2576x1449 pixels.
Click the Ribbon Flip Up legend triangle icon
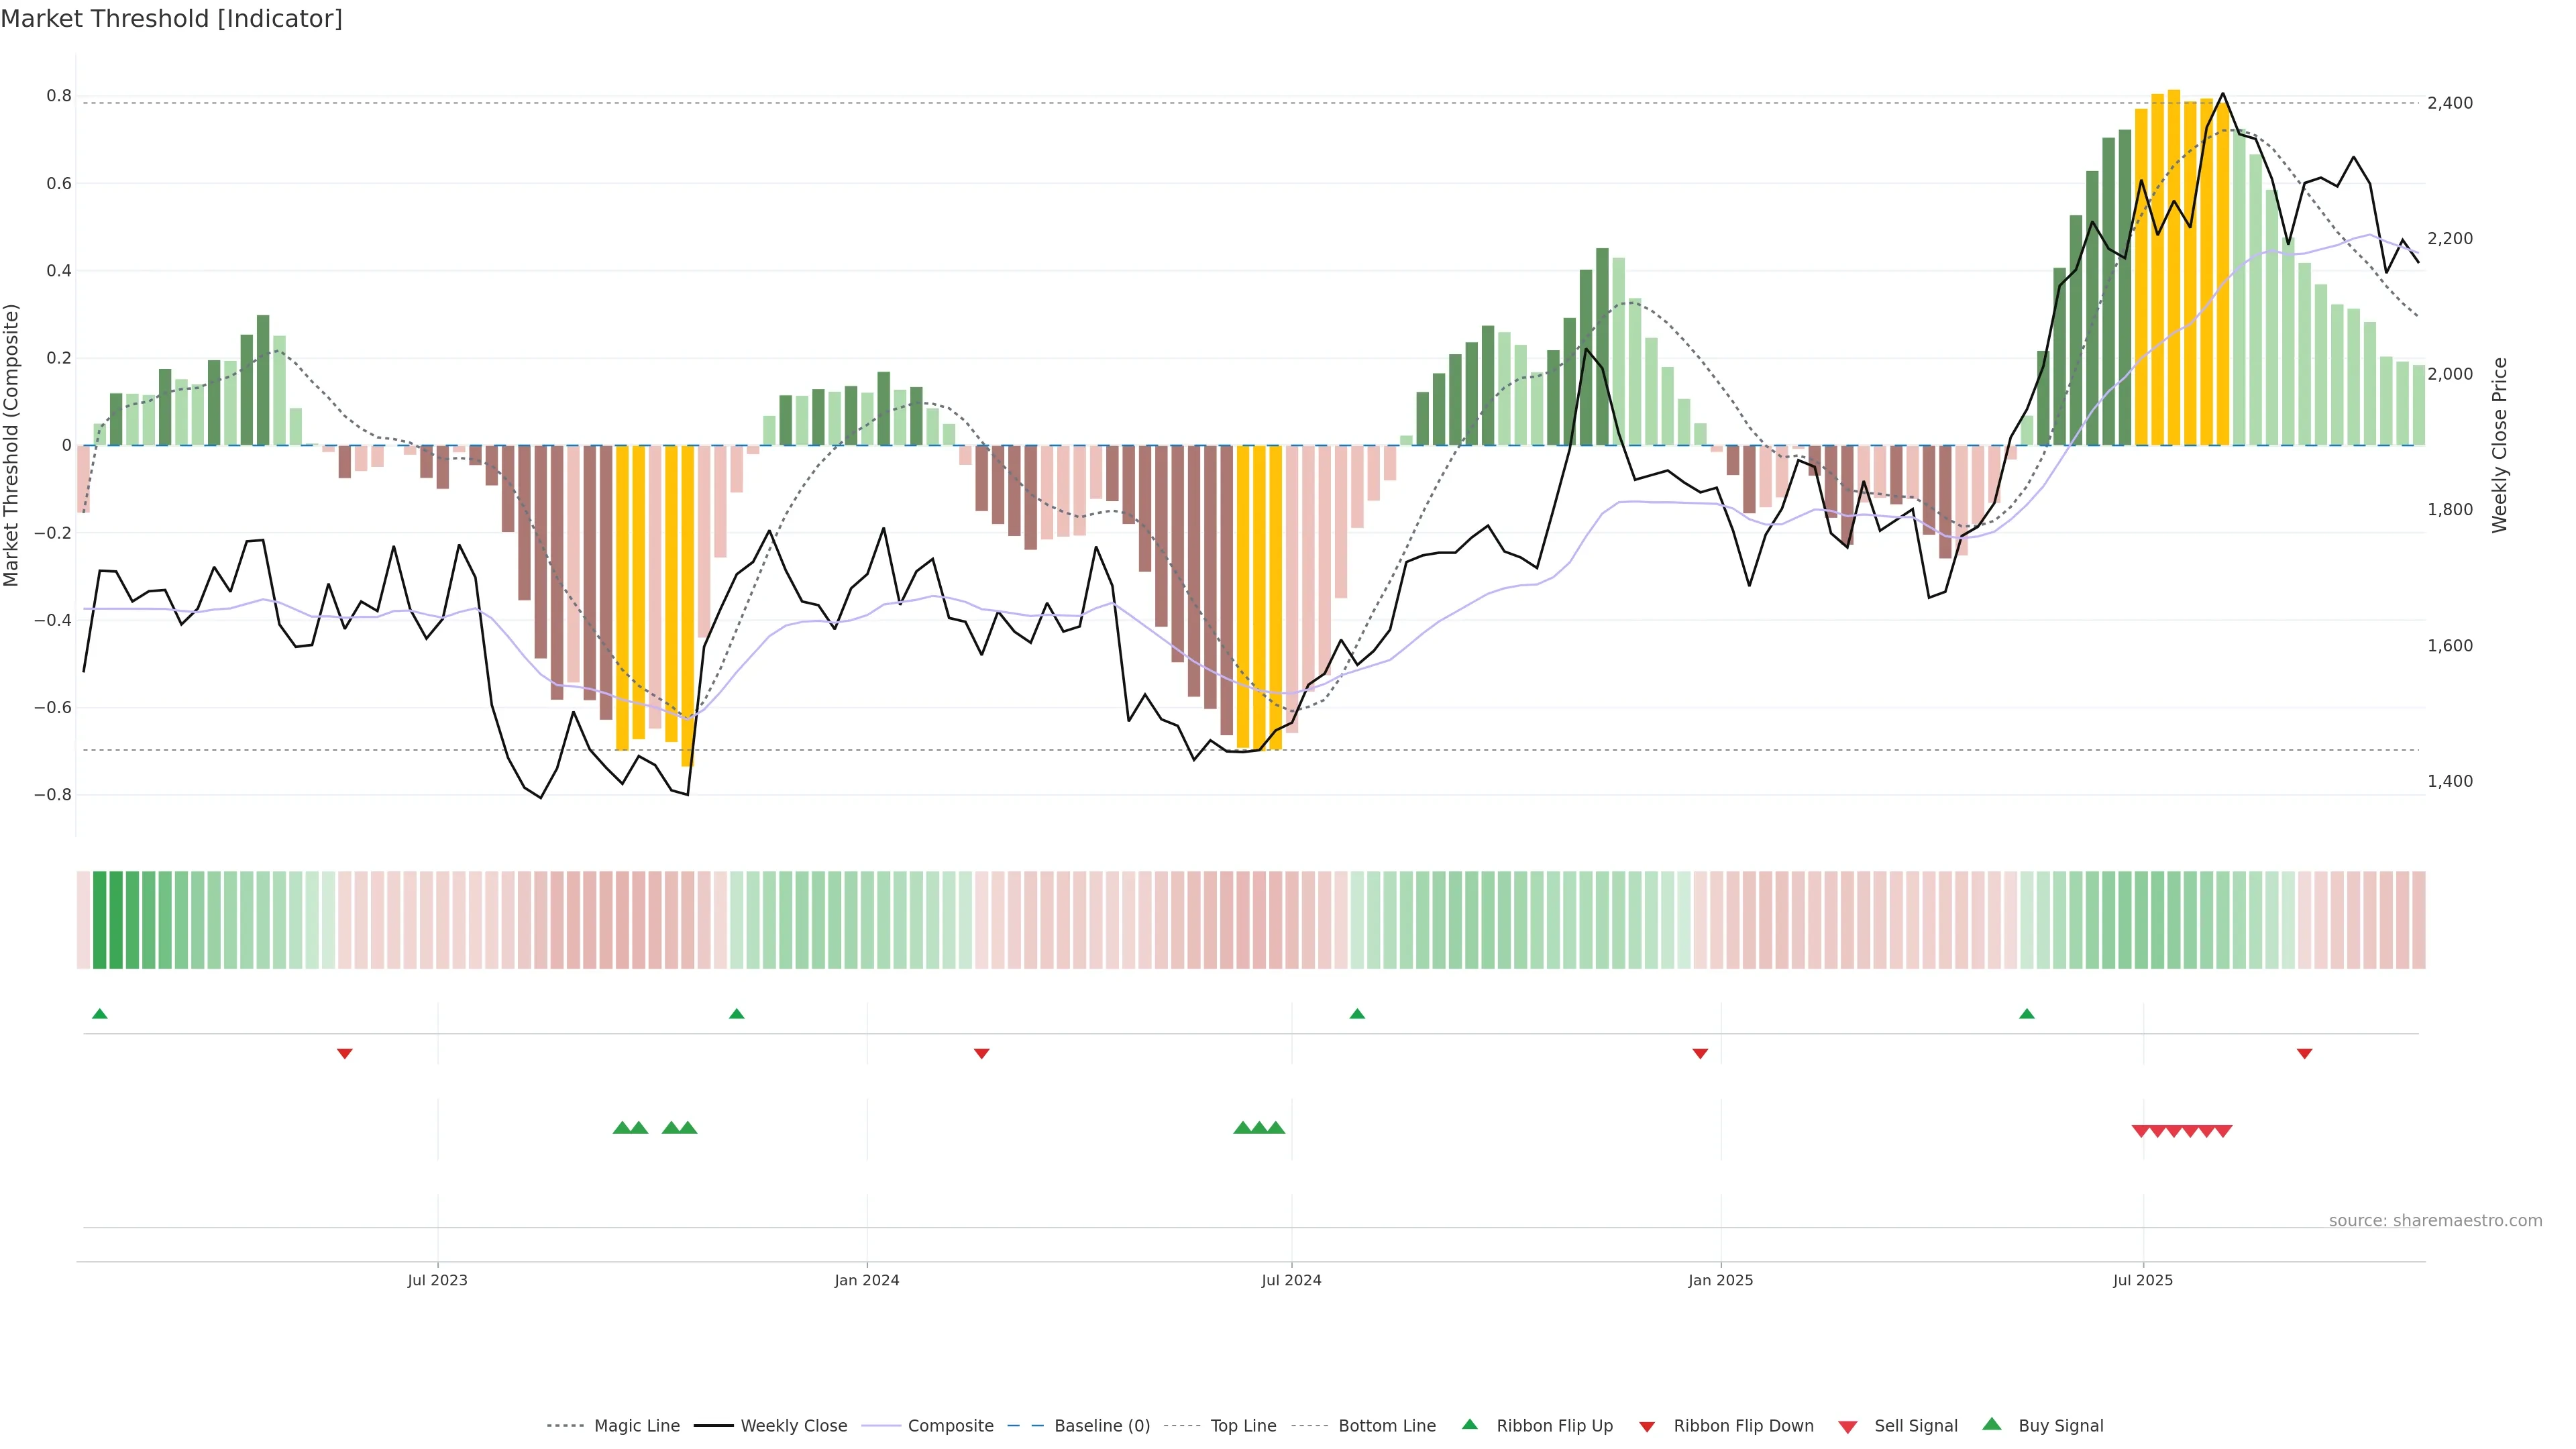click(x=1469, y=1425)
